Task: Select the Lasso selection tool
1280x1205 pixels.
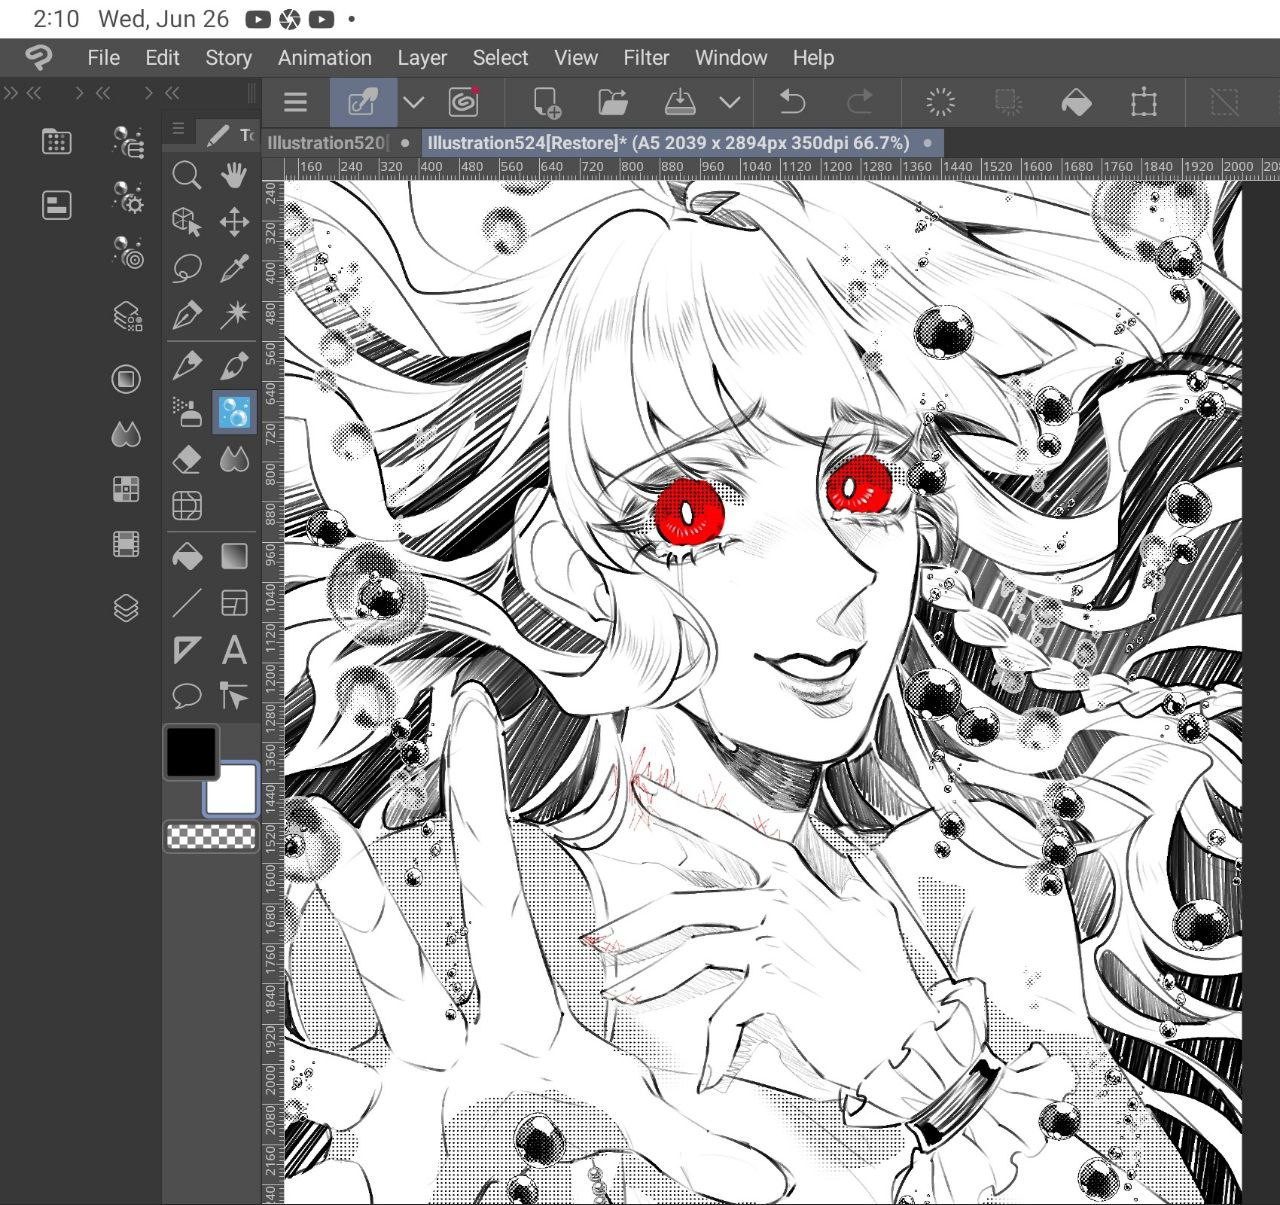Action: [187, 268]
